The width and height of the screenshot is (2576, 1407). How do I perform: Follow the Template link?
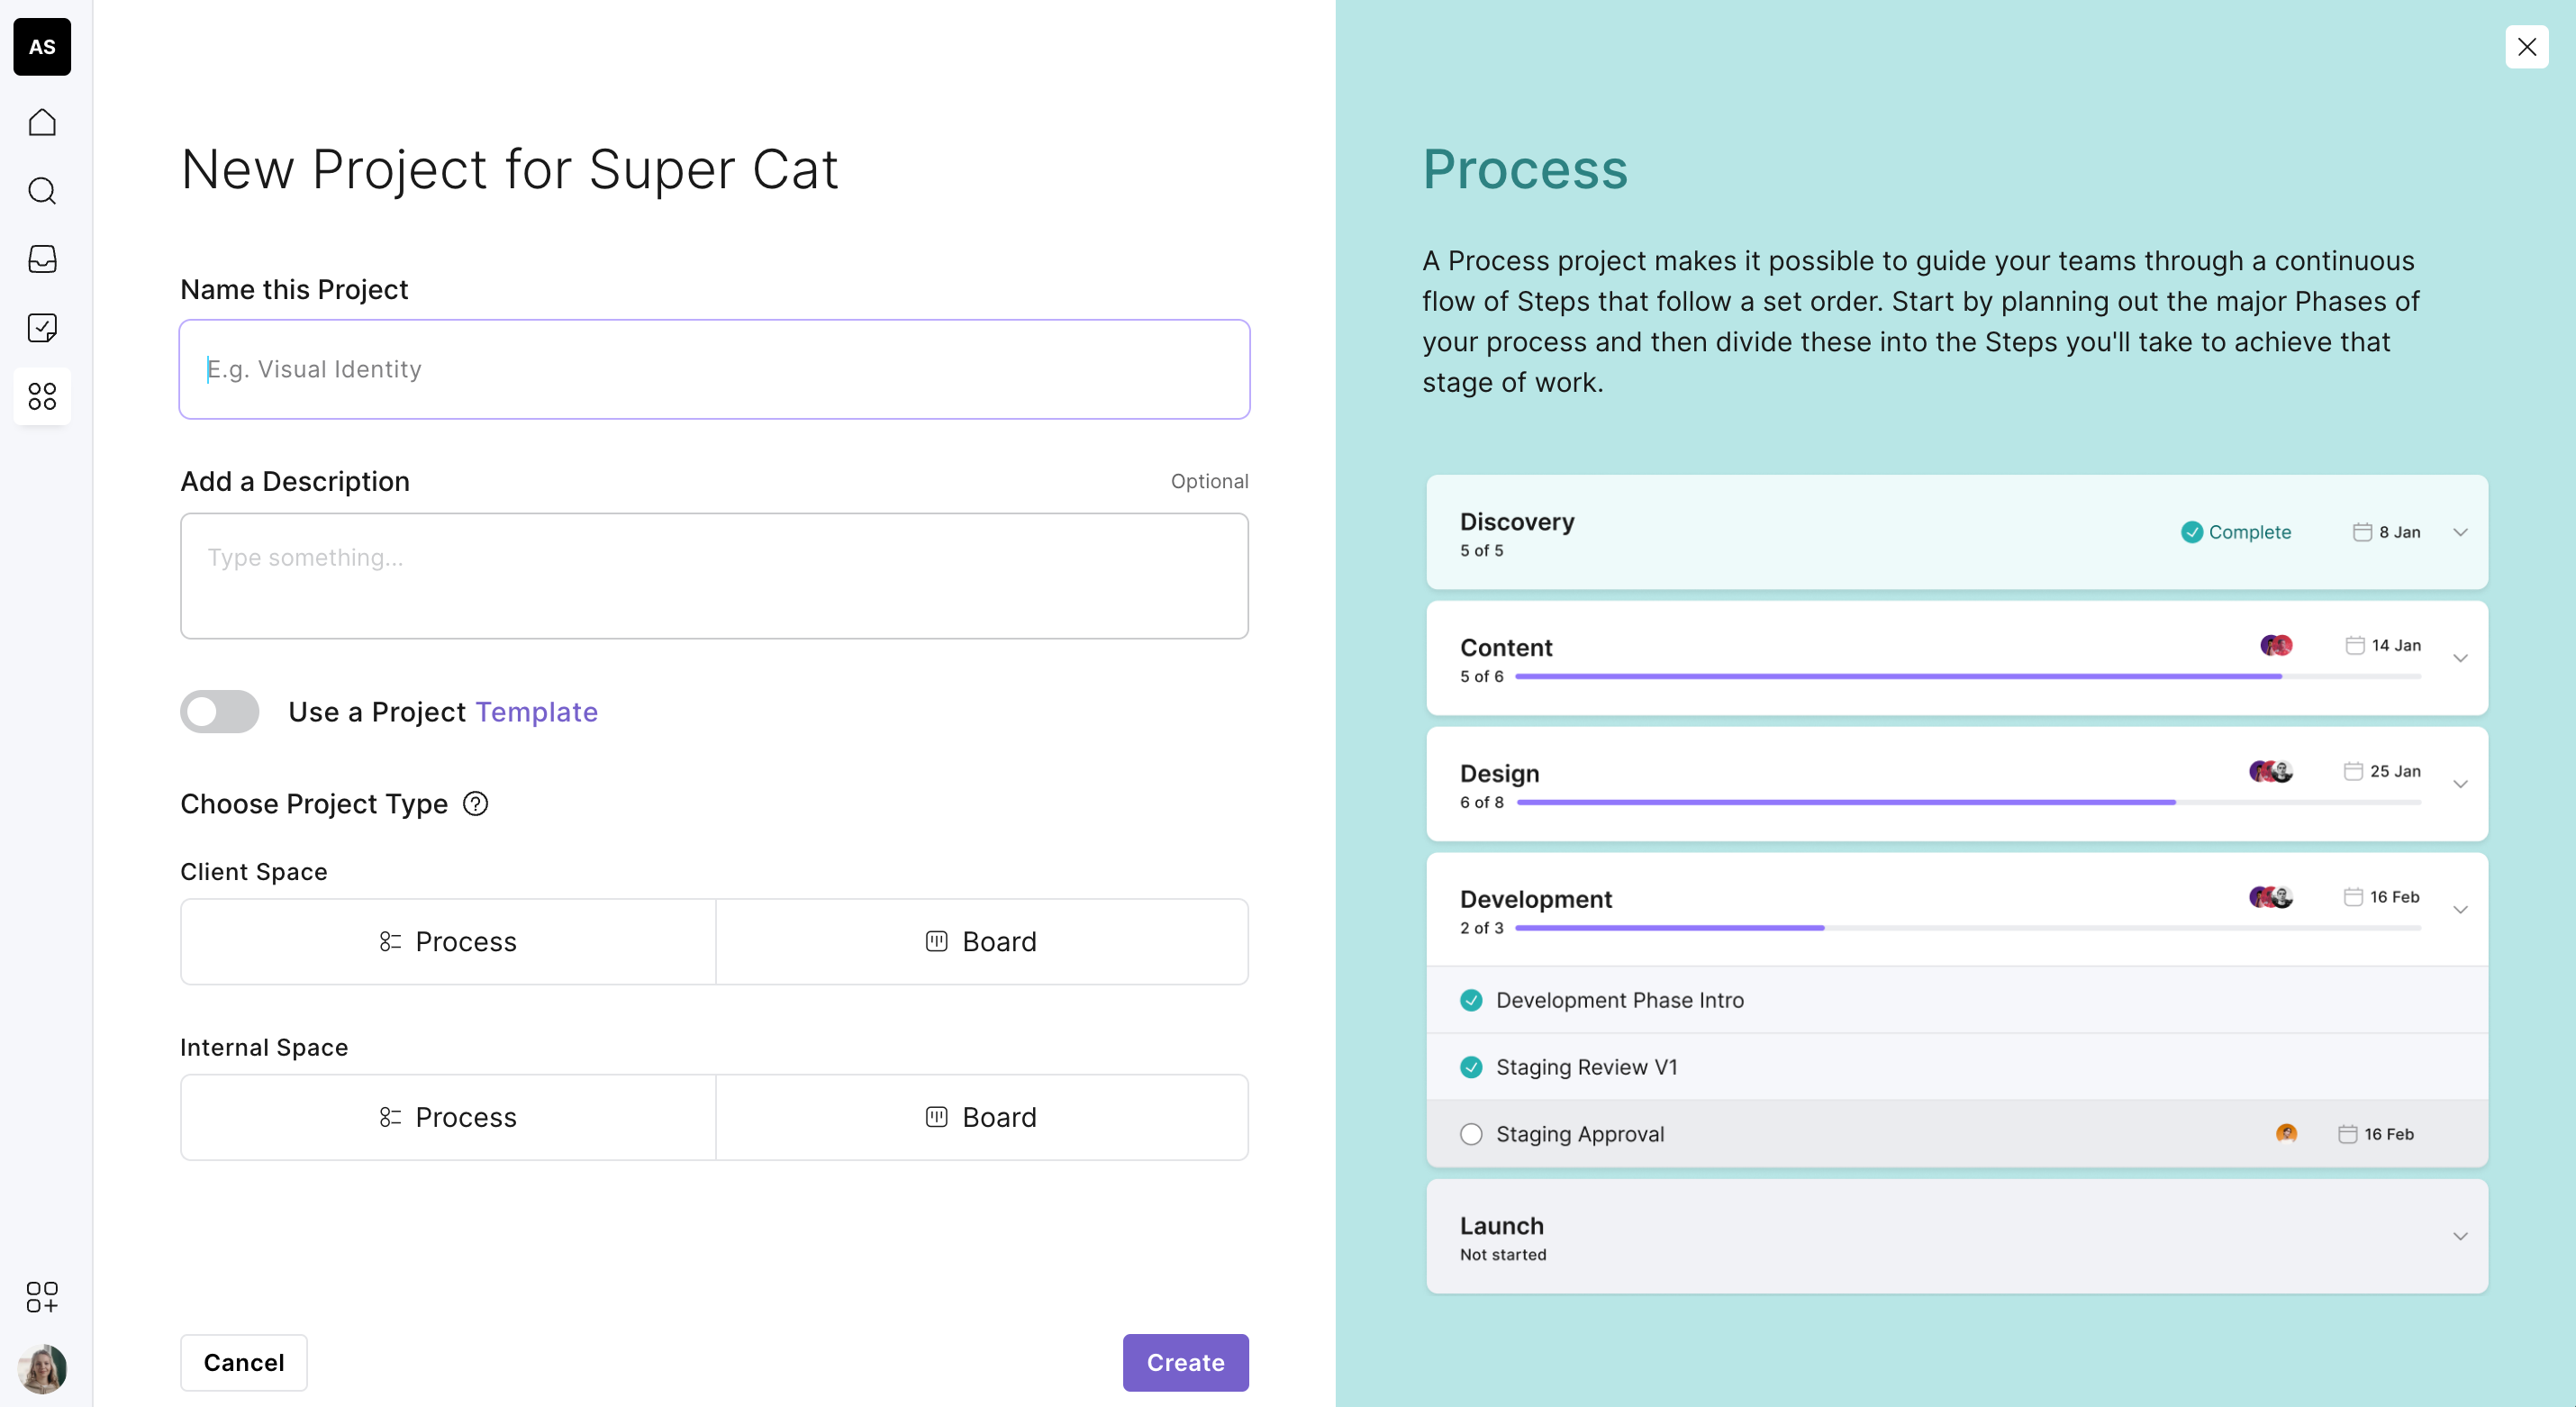point(536,712)
